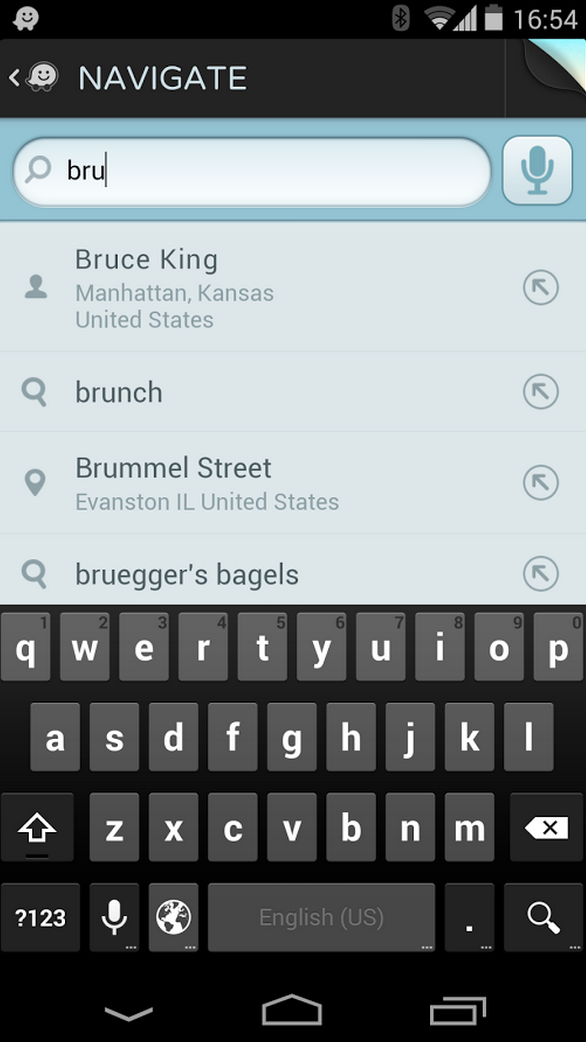Tap the keyboard voice input key
Image resolution: width=586 pixels, height=1042 pixels.
click(x=113, y=917)
